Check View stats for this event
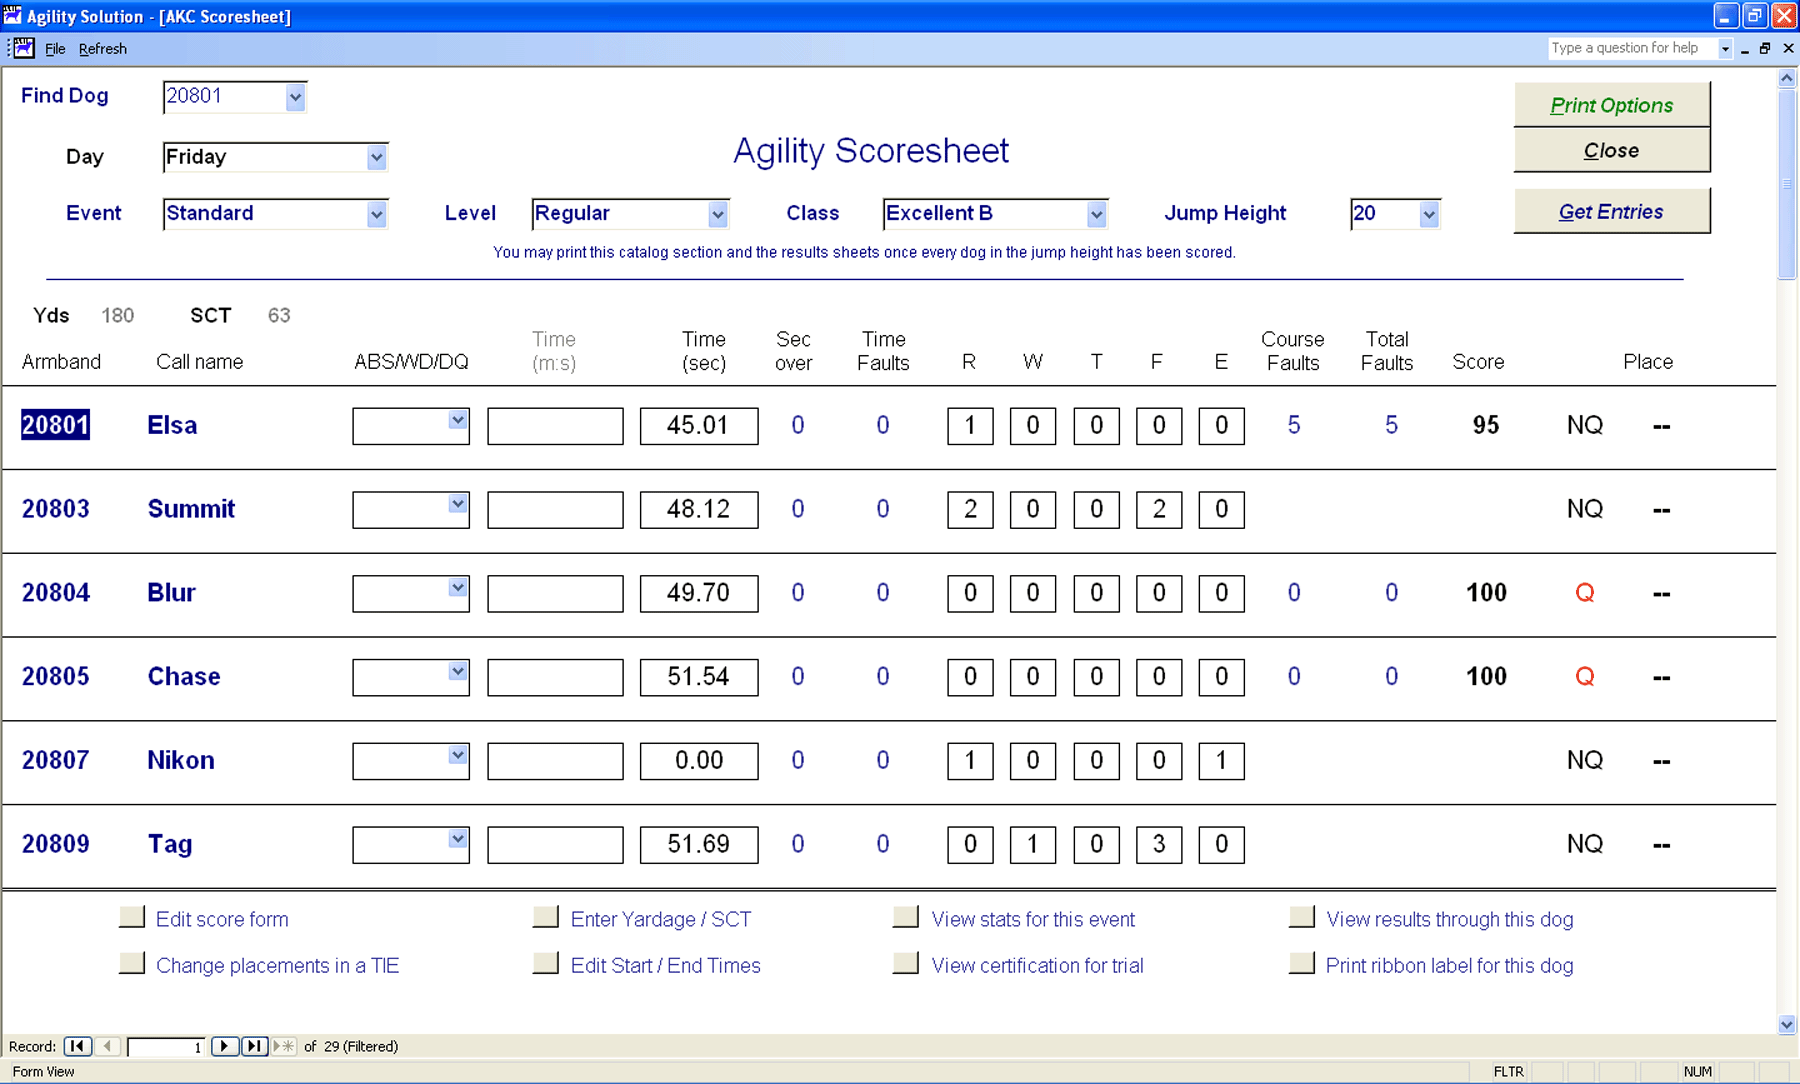The height and width of the screenshot is (1084, 1800). coord(906,916)
